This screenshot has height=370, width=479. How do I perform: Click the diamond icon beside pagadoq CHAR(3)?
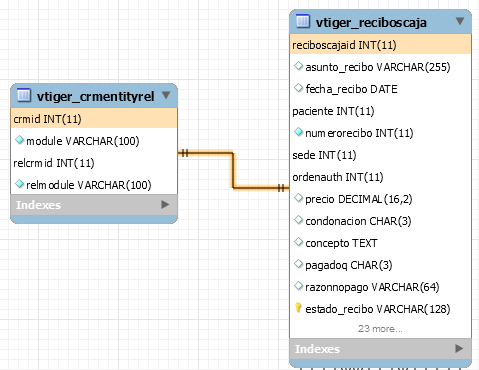[x=298, y=264]
